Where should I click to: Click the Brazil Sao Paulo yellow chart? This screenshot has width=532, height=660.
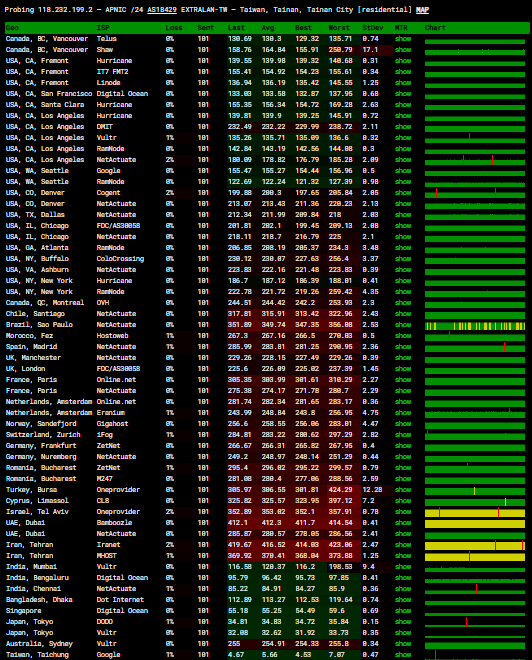(475, 326)
